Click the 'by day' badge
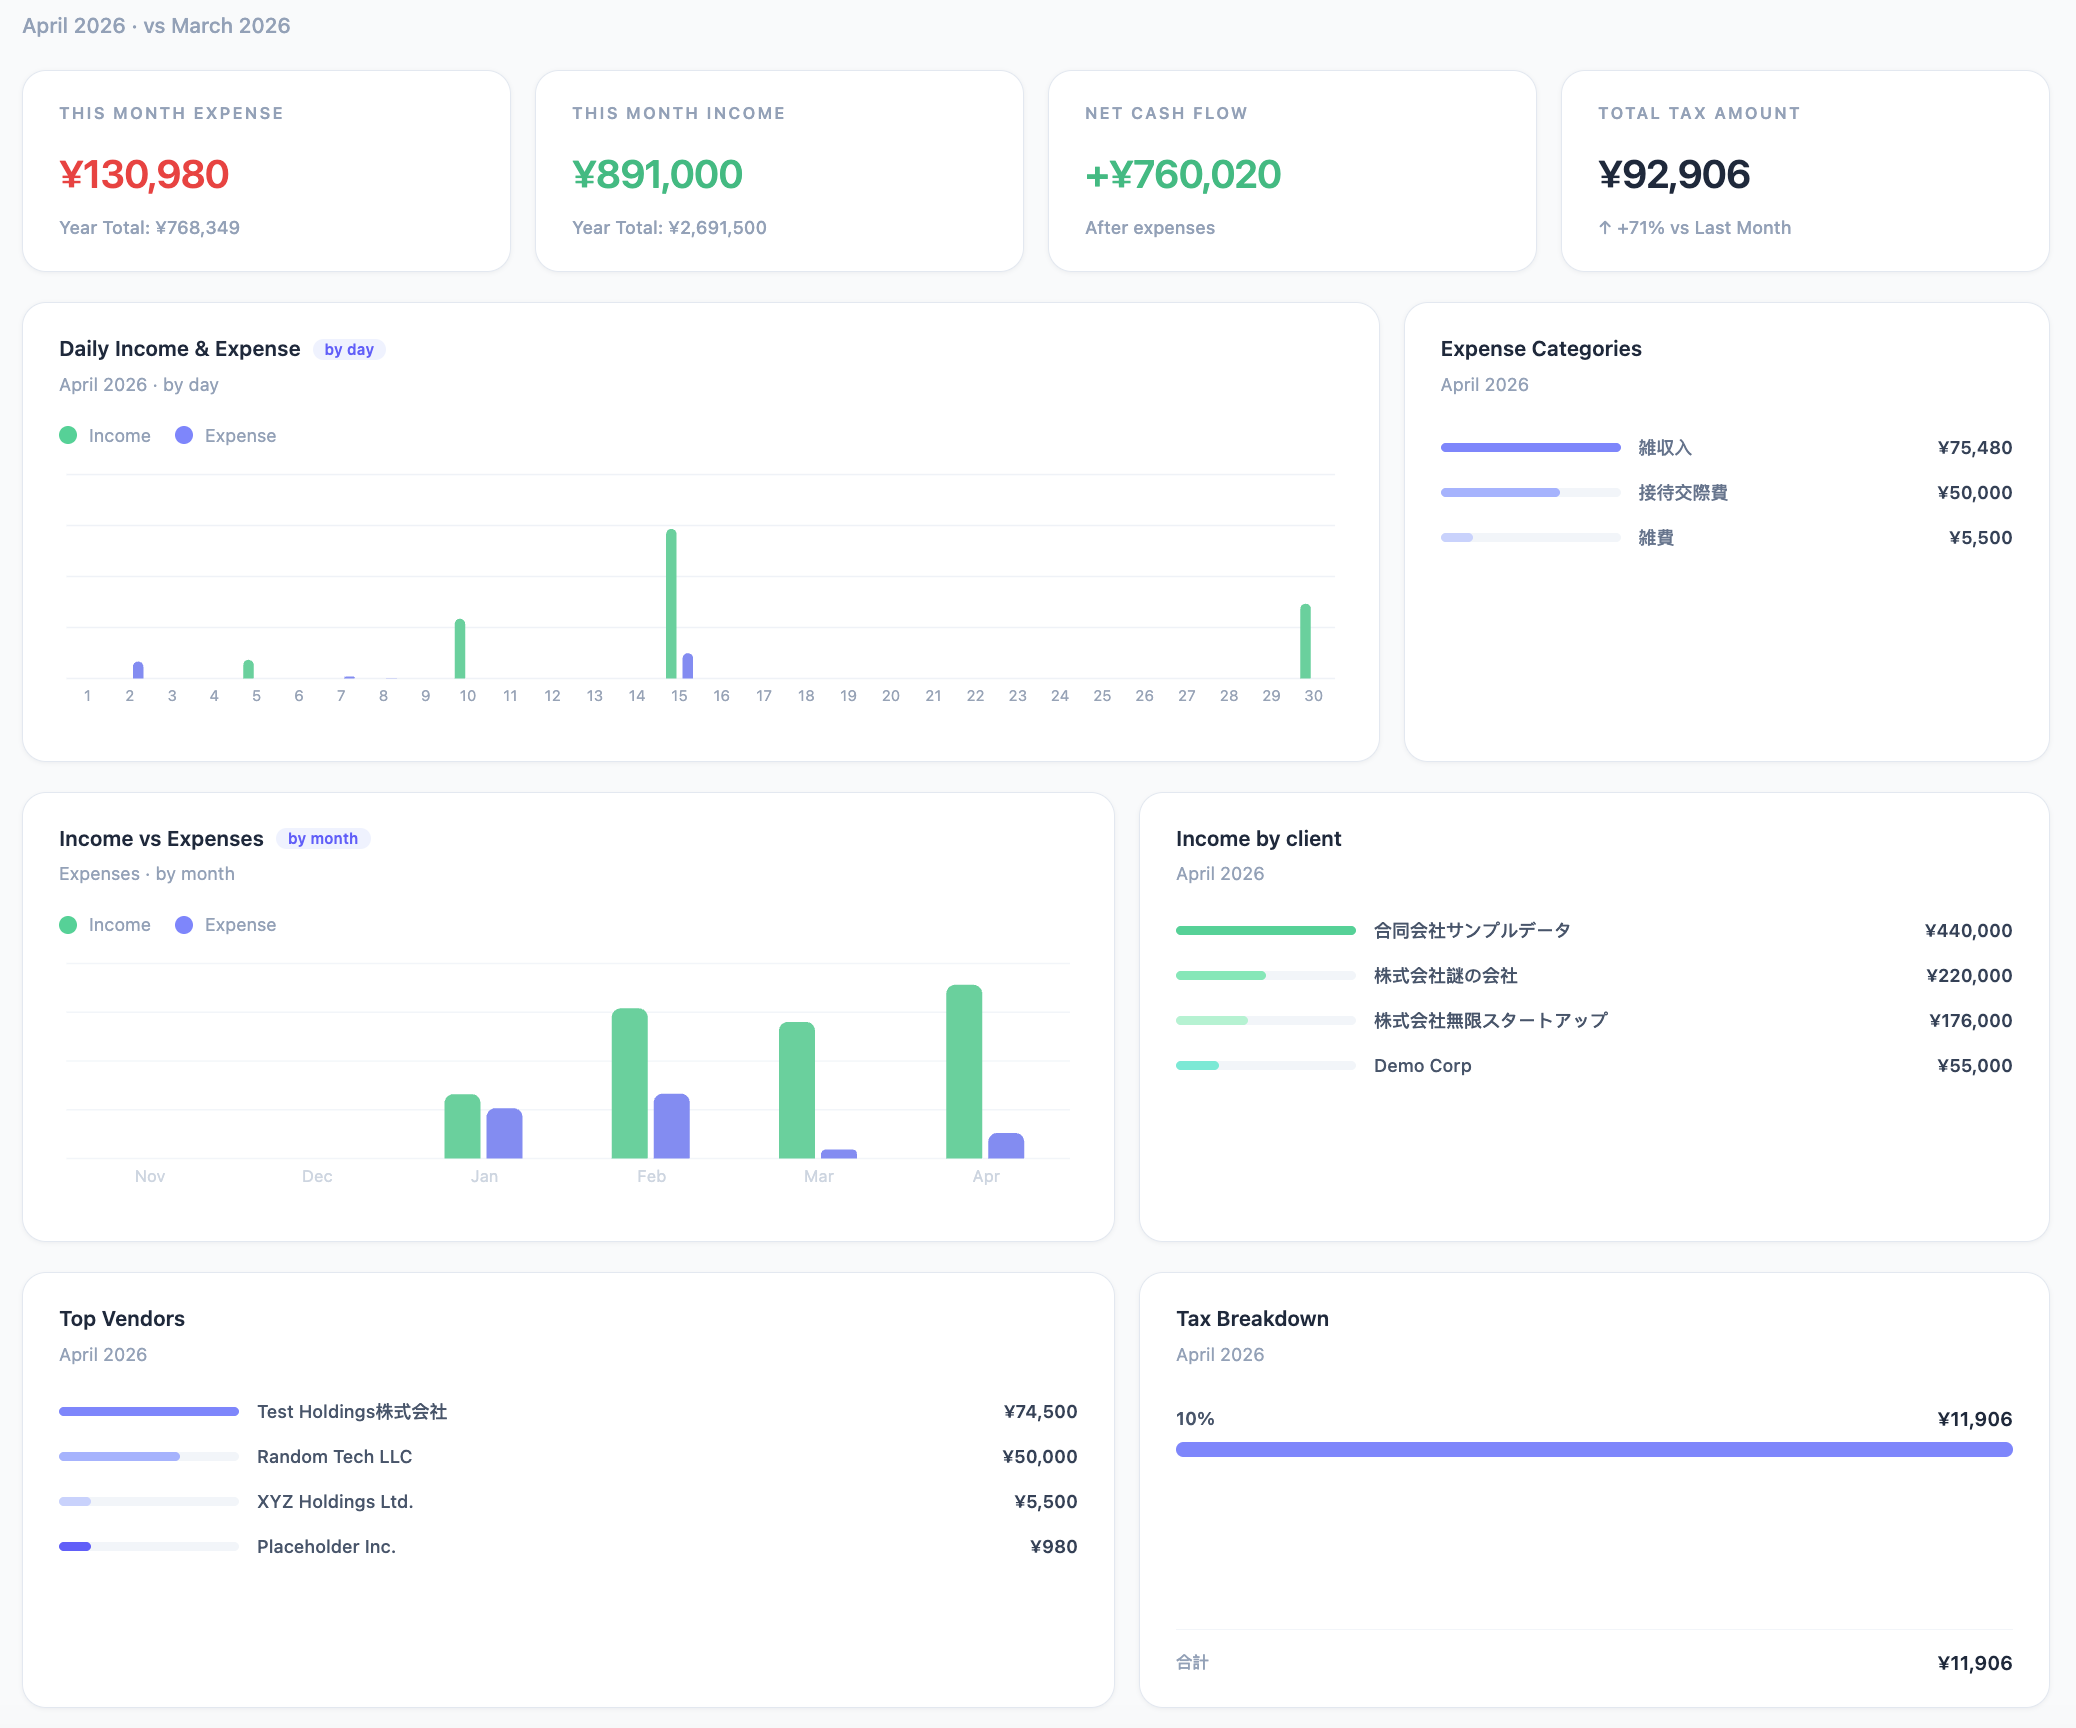The width and height of the screenshot is (2076, 1728). click(x=348, y=349)
